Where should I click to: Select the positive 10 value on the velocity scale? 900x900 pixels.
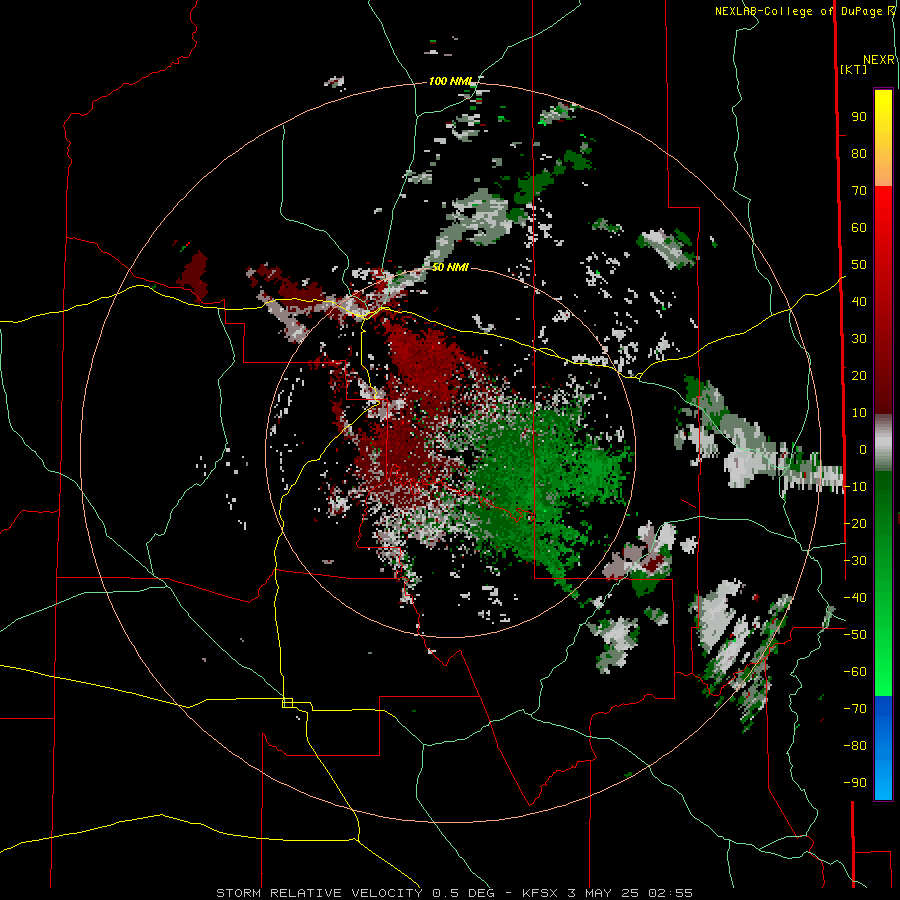coord(859,413)
